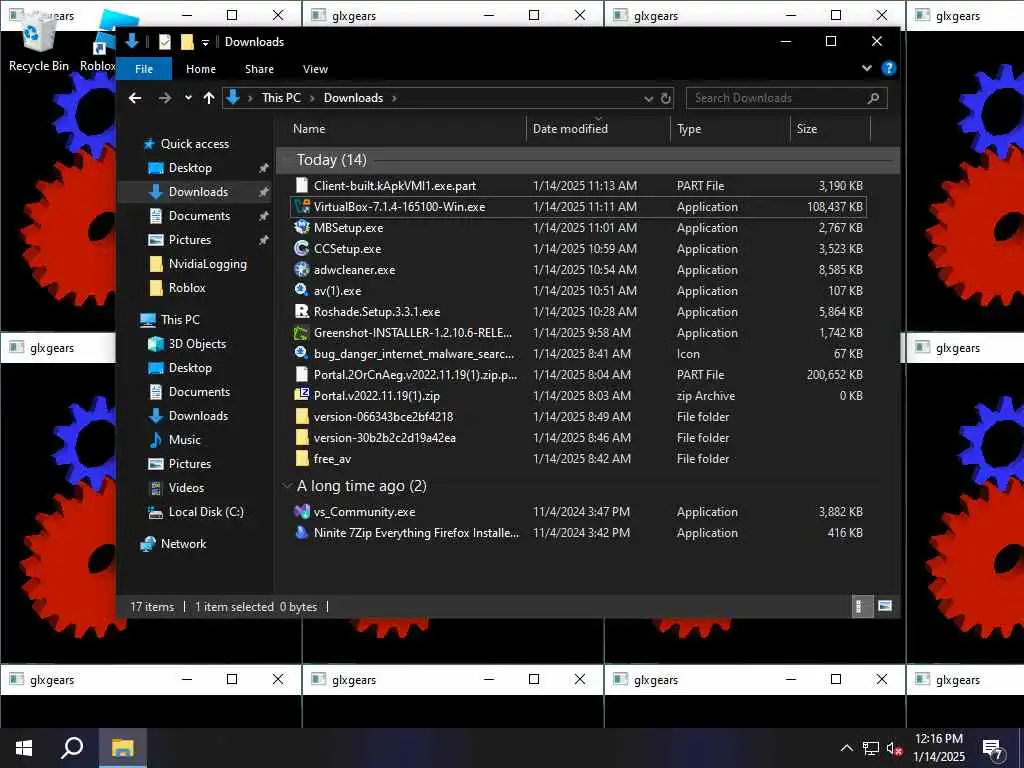Select the bug_danger_internet_malware icon file
Viewport: 1024px width, 768px height.
[x=302, y=353]
